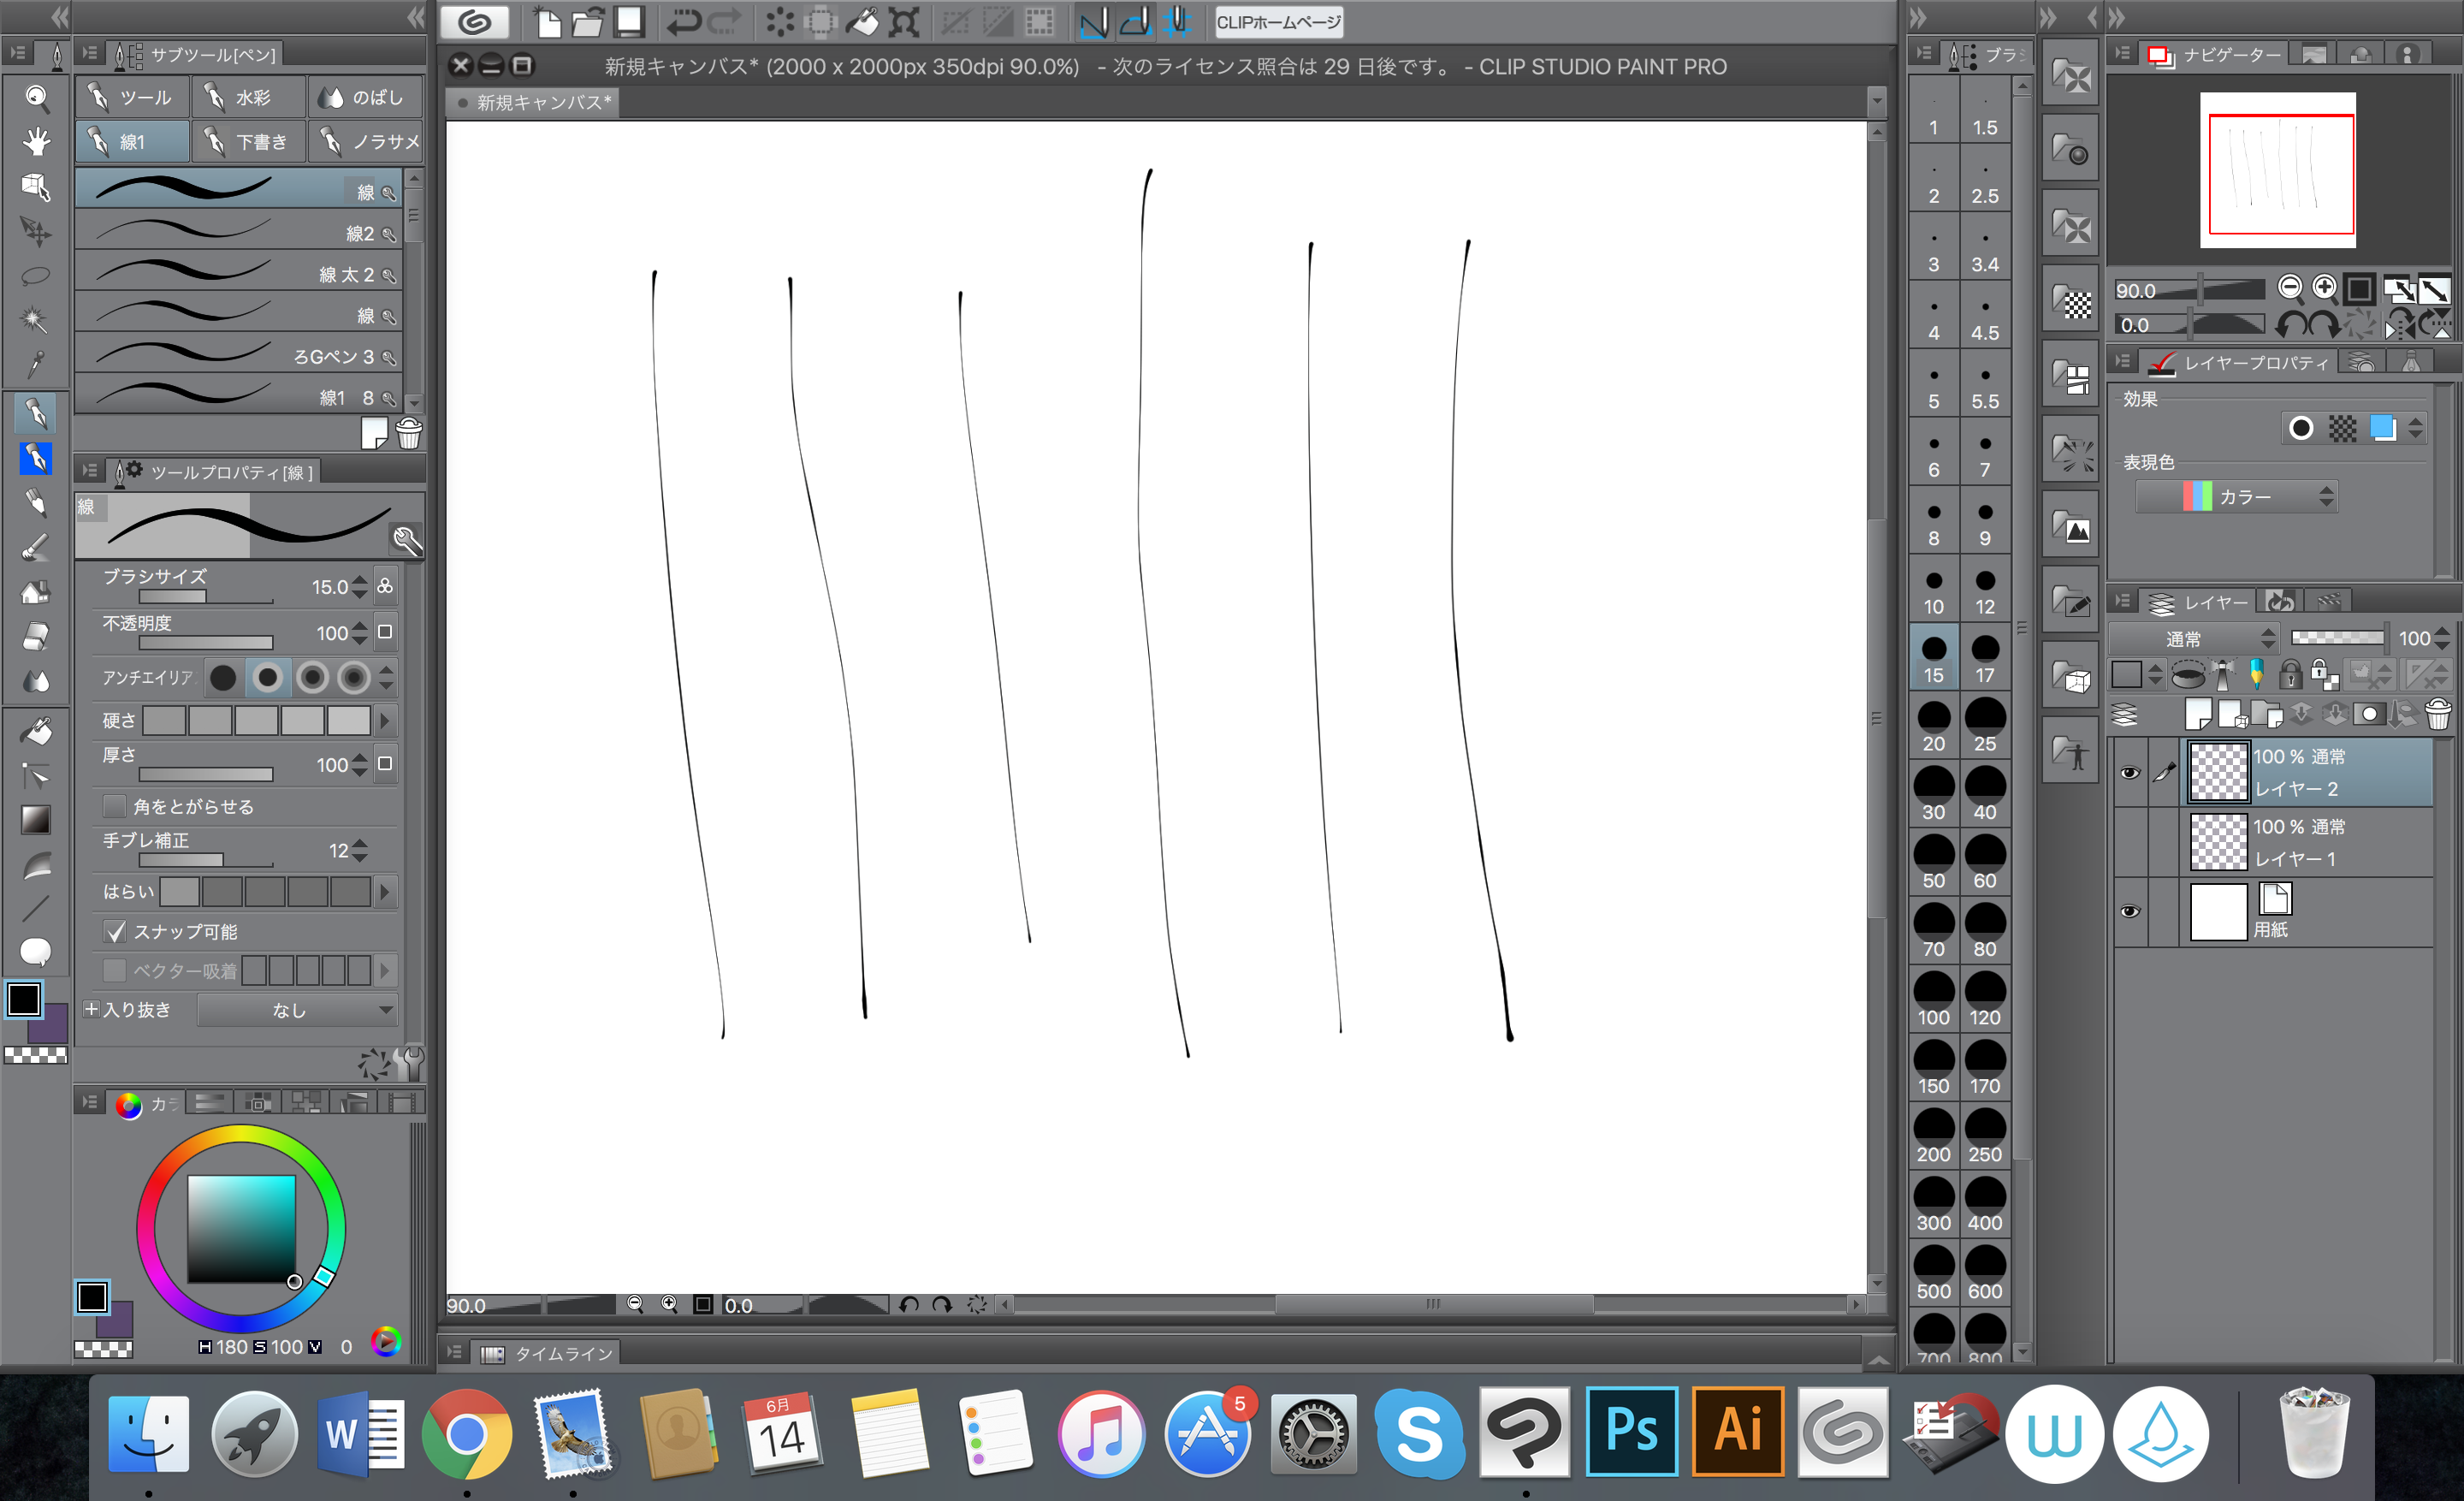
Task: Select the Eraser tool
Action: point(36,636)
